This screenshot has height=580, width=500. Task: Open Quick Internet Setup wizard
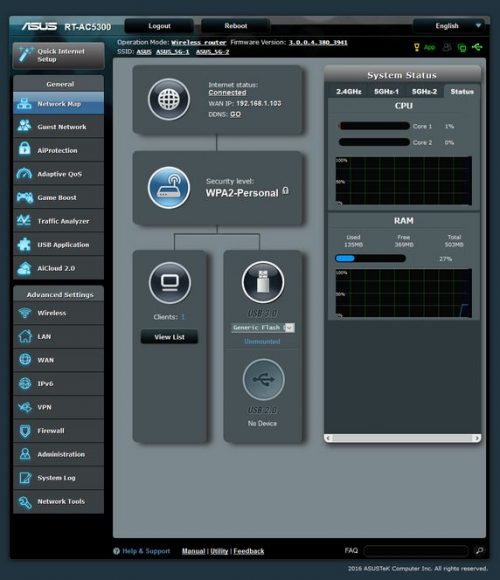[58, 55]
